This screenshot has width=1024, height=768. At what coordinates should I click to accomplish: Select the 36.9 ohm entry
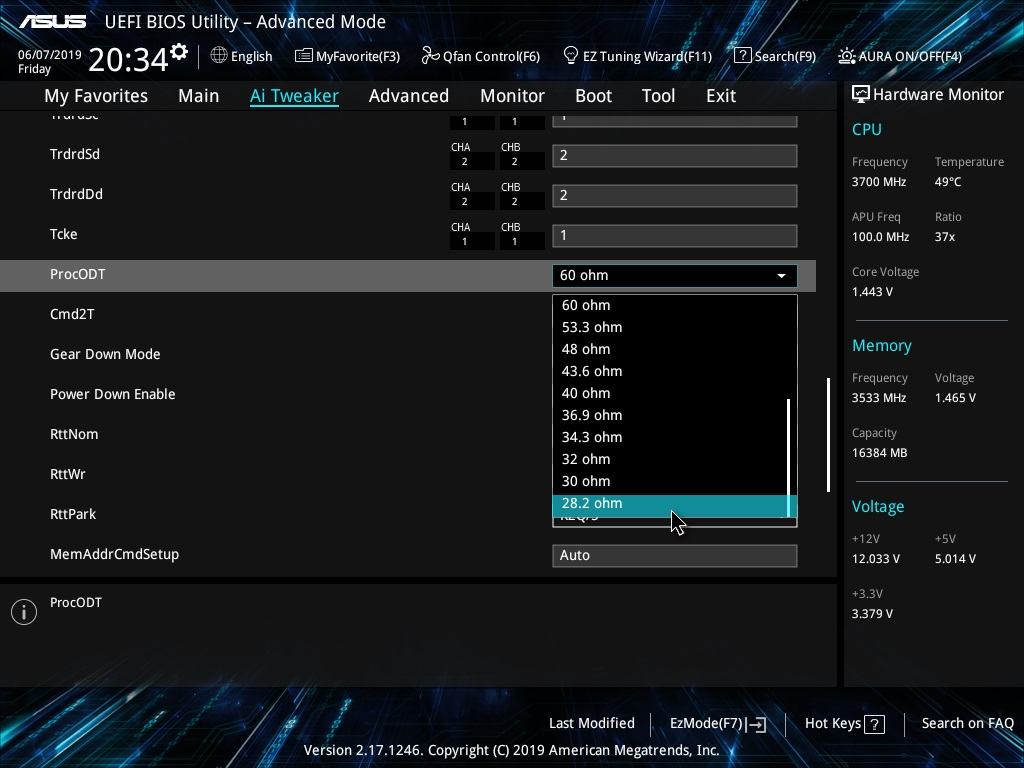coord(671,415)
